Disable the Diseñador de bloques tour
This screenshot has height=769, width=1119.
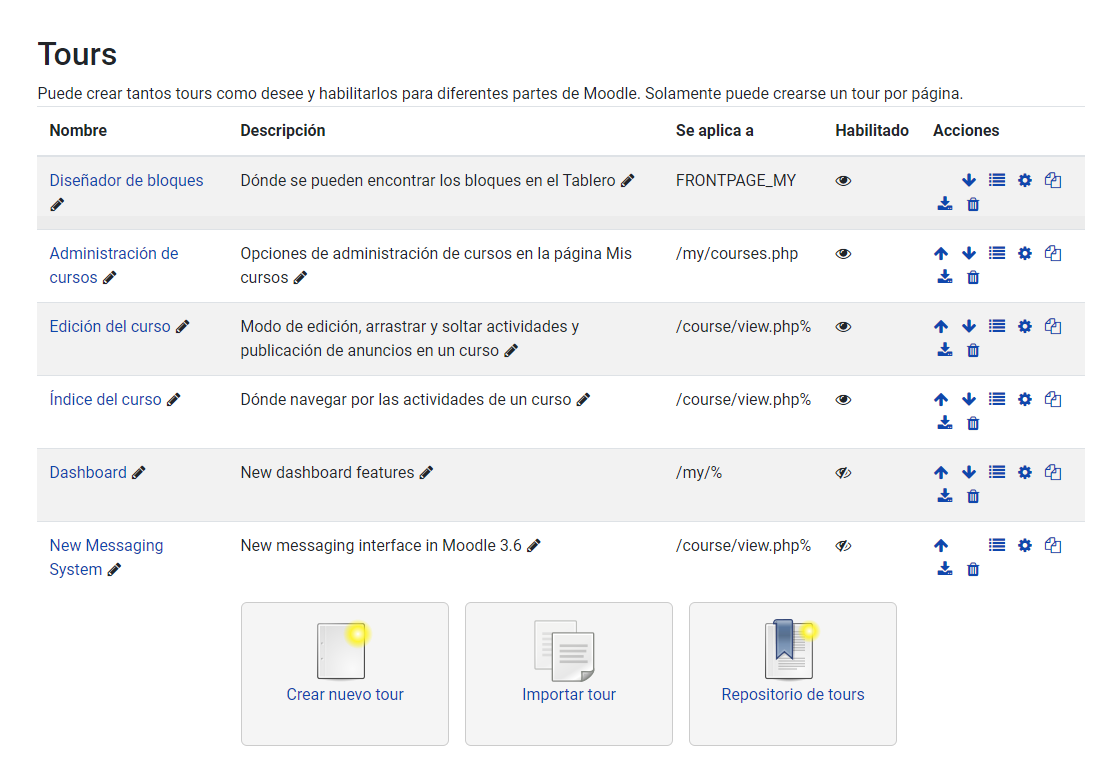843,181
